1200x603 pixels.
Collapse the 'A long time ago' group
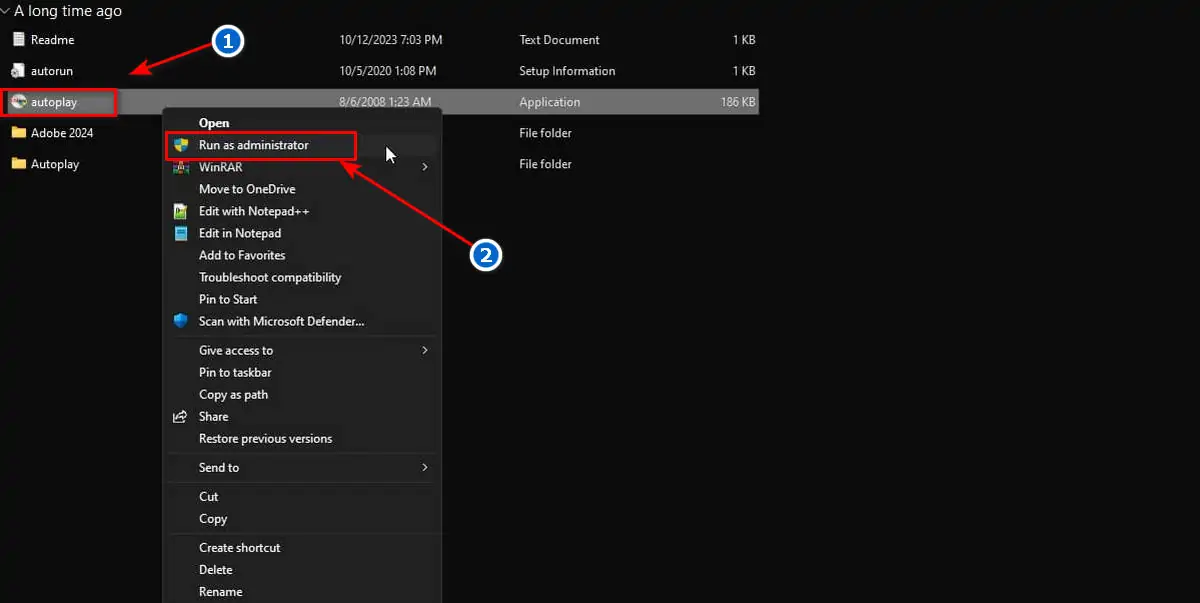[x=6, y=11]
